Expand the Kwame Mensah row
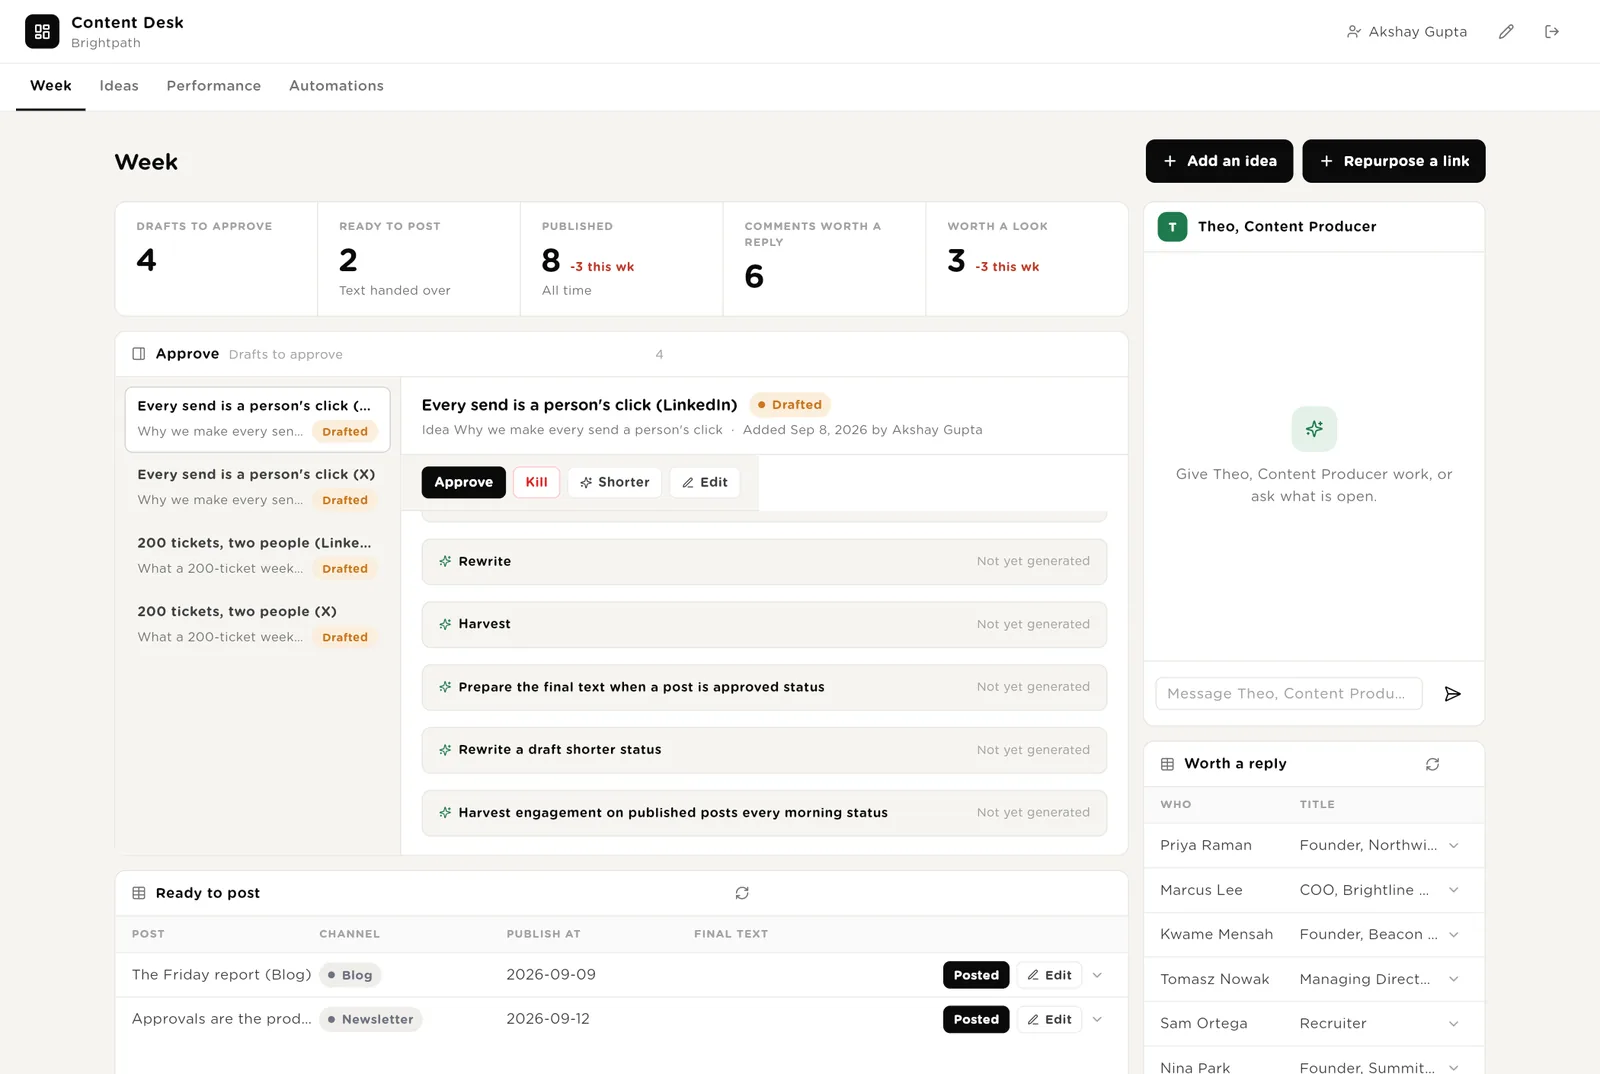The height and width of the screenshot is (1074, 1600). [1453, 935]
